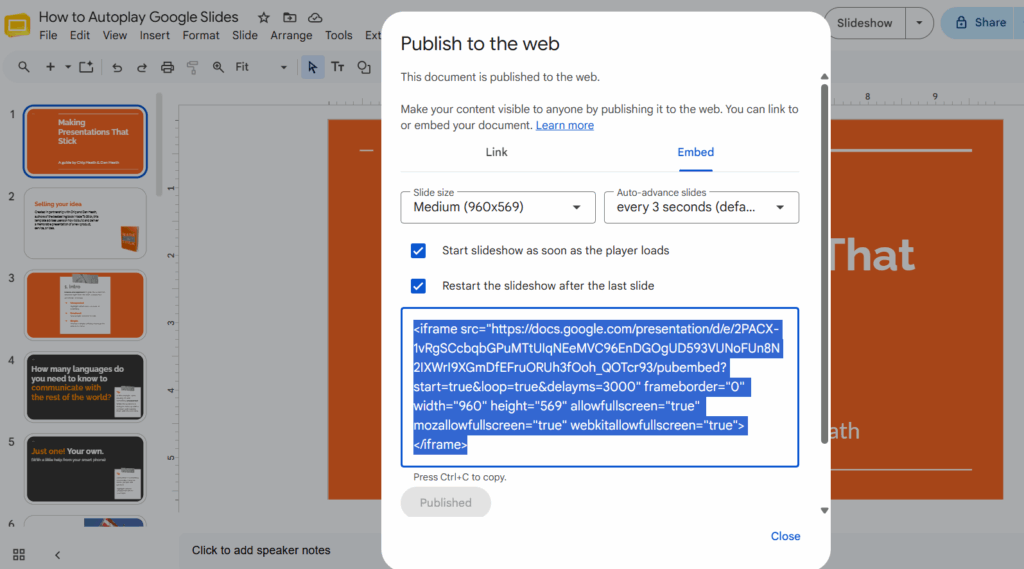Open Slideshow options dropdown arrow
This screenshot has width=1024, height=569.
(919, 23)
